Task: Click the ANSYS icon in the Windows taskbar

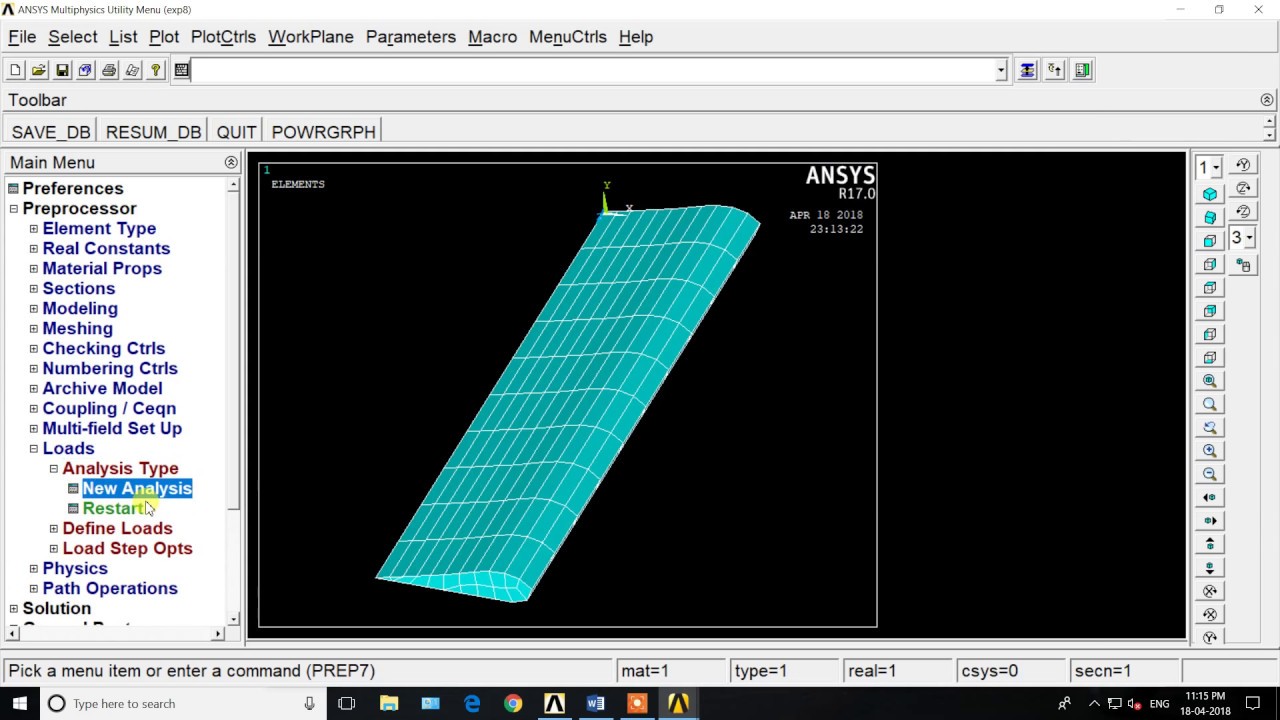Action: coord(678,704)
